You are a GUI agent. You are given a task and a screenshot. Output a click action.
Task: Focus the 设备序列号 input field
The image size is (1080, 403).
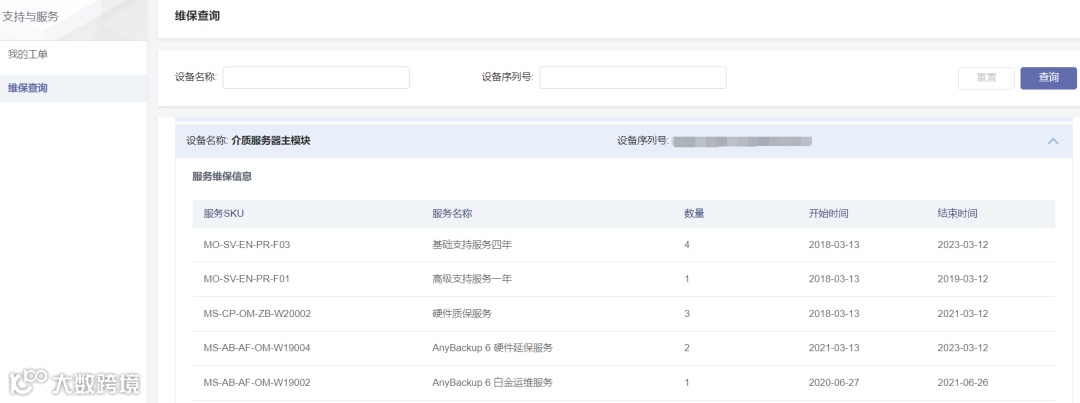(633, 78)
